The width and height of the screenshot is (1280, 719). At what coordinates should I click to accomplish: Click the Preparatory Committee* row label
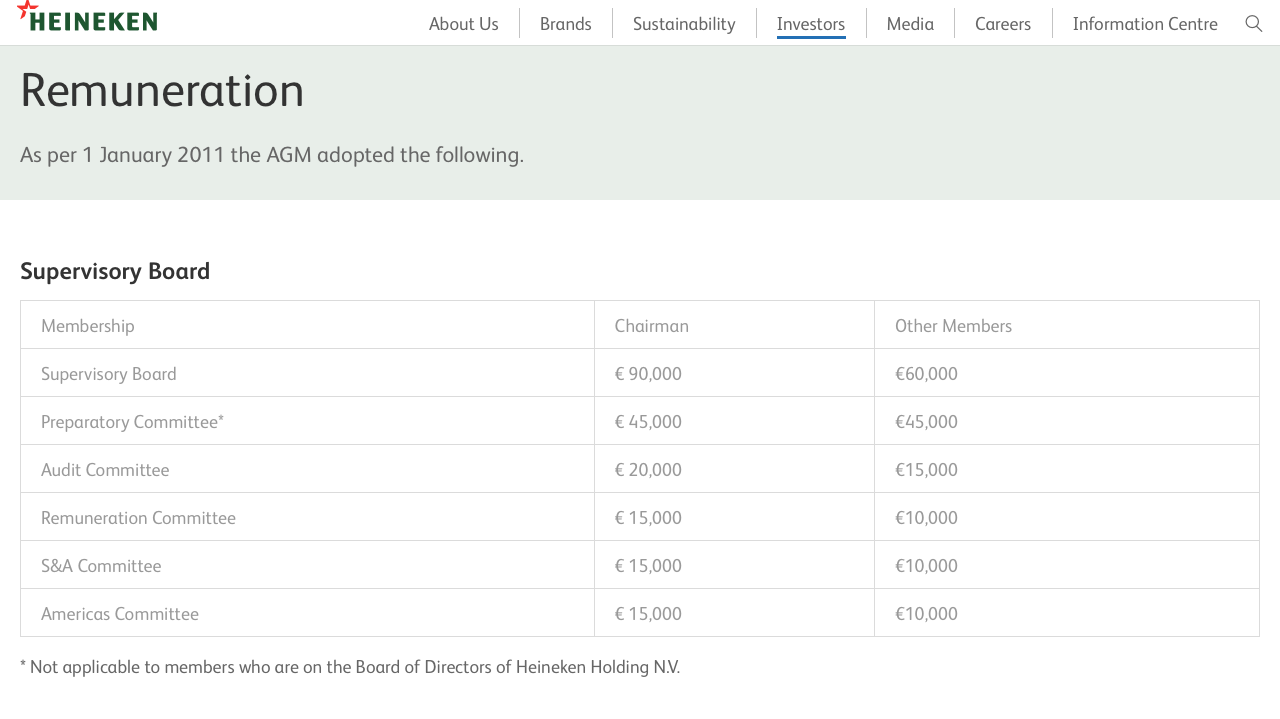(x=132, y=422)
